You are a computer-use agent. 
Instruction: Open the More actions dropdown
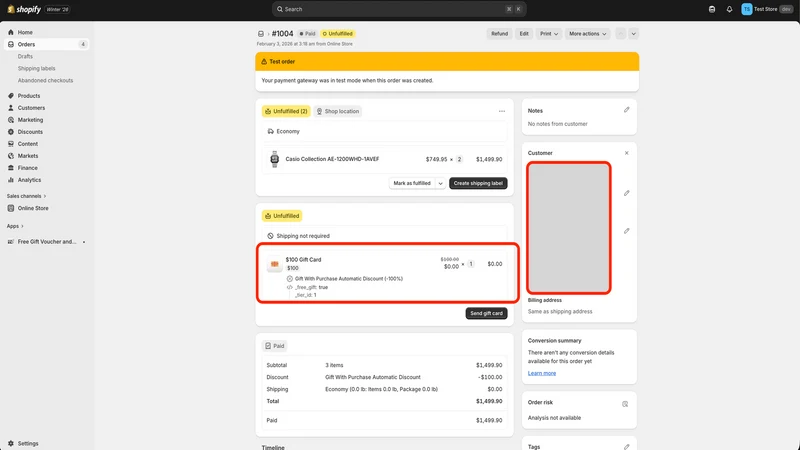587,34
